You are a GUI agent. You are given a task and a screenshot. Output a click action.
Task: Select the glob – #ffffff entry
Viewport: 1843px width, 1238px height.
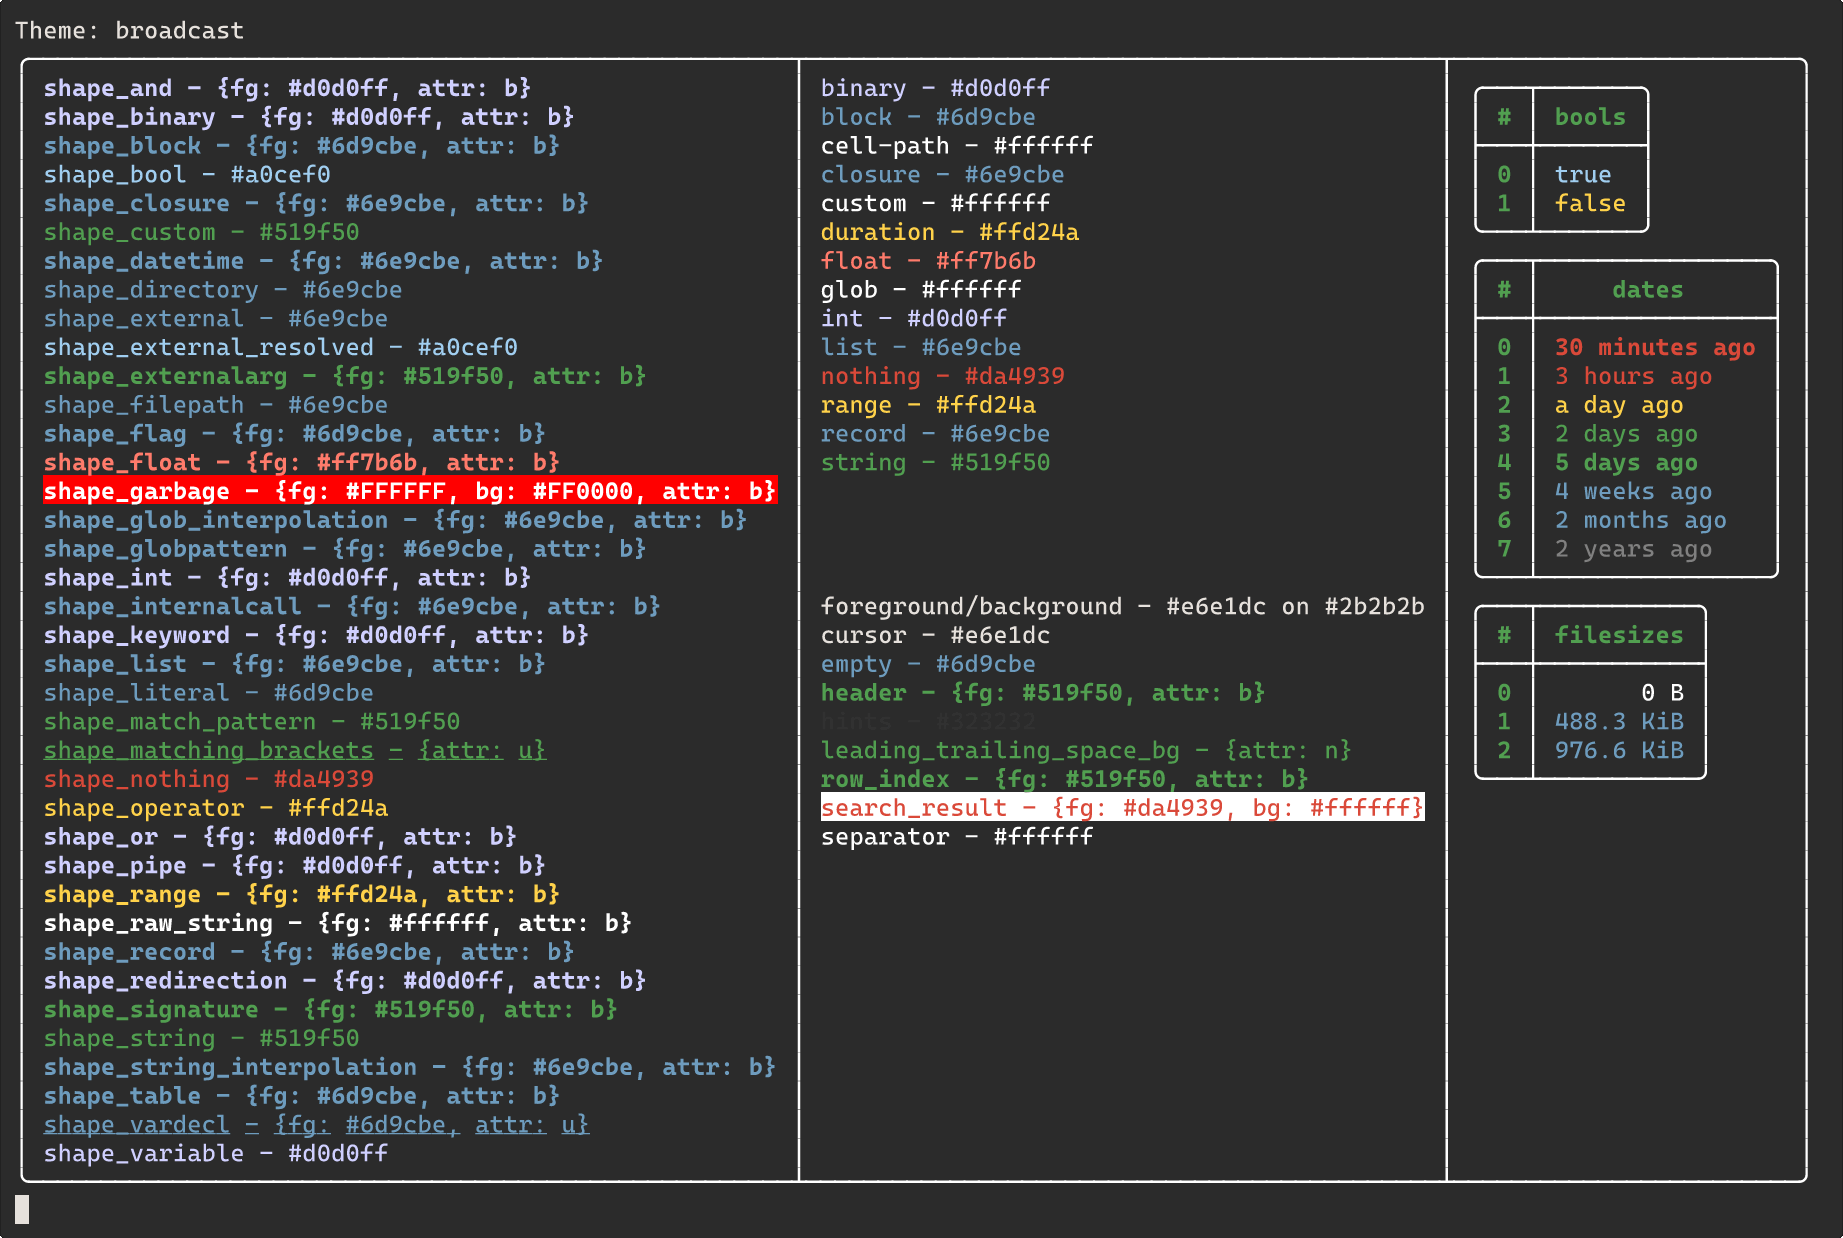(921, 290)
